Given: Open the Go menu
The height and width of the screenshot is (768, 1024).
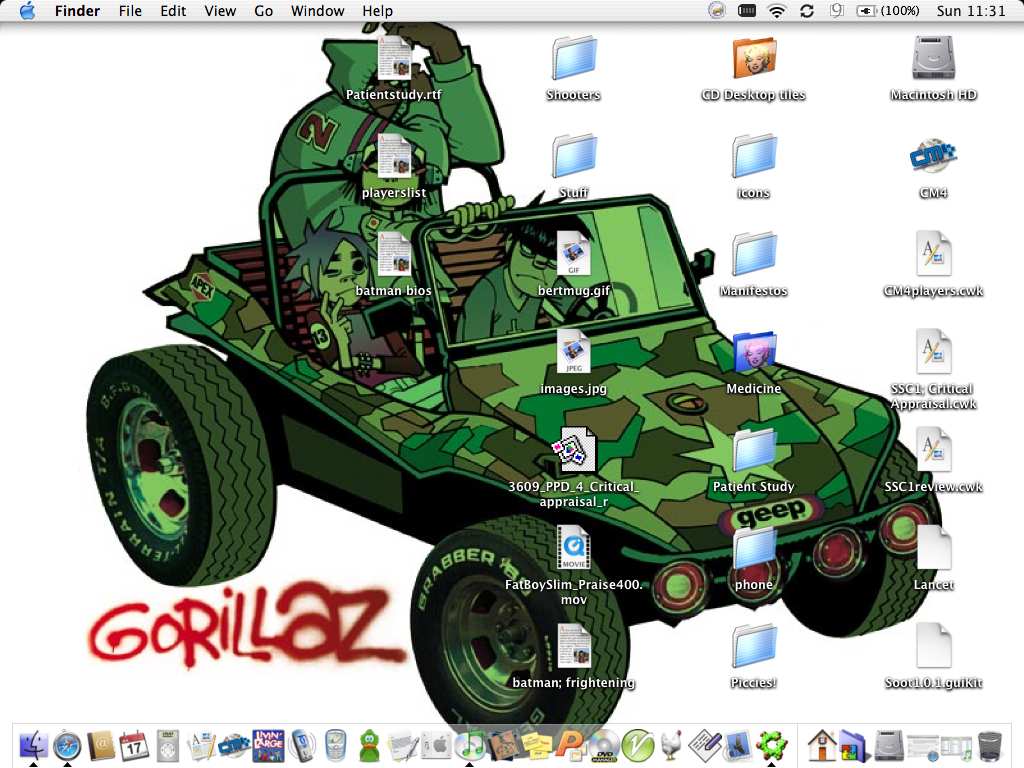Looking at the screenshot, I should (x=263, y=10).
